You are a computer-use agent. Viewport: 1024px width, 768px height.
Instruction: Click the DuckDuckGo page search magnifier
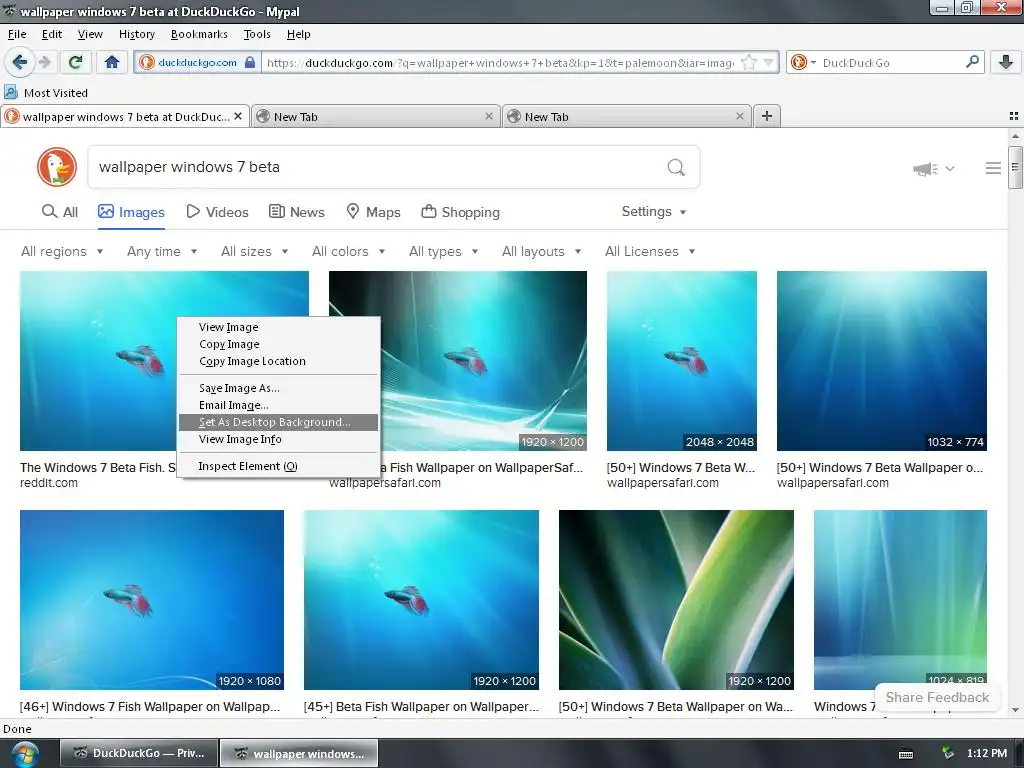pos(676,168)
